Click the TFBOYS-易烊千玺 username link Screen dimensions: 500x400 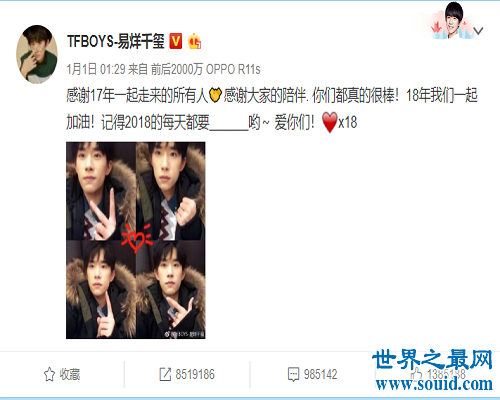116,42
